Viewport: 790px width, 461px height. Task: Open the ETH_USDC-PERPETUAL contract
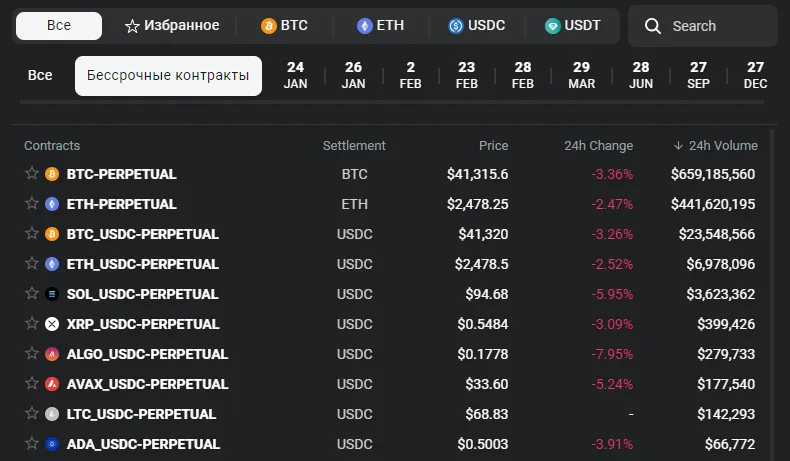(x=143, y=264)
